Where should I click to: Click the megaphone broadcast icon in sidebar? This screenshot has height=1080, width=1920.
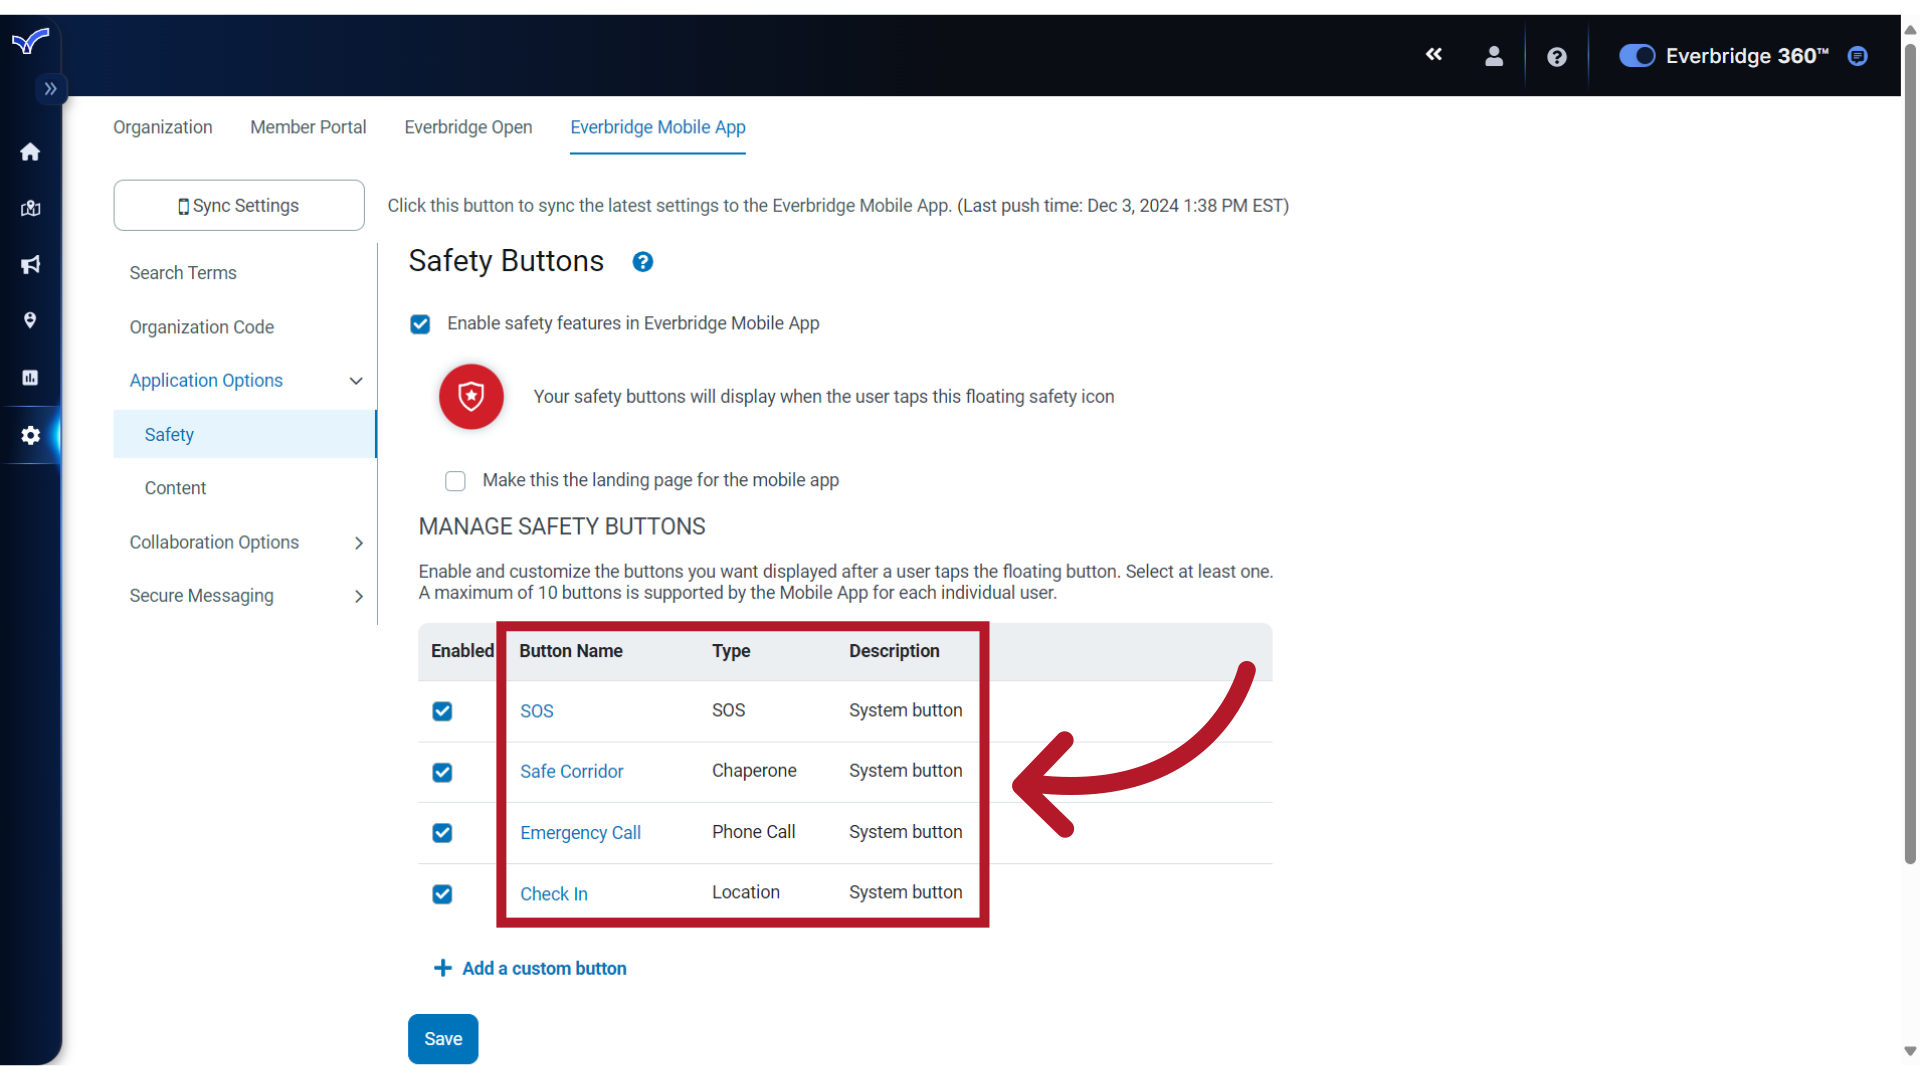pos(32,264)
